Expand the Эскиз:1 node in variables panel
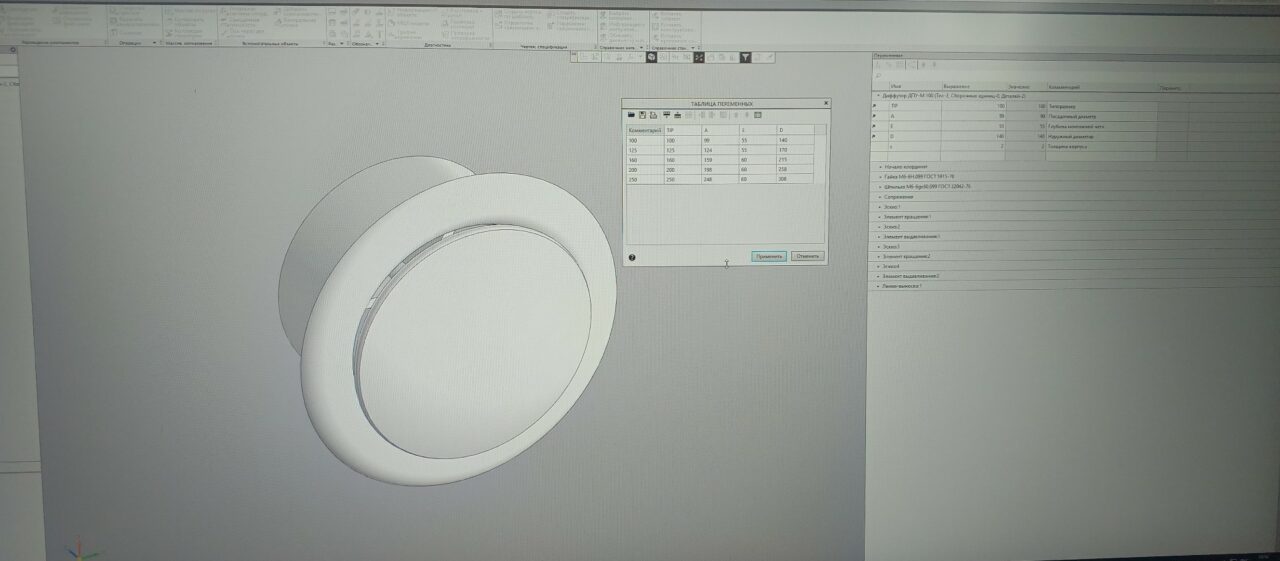This screenshot has height=561, width=1280. (x=879, y=206)
